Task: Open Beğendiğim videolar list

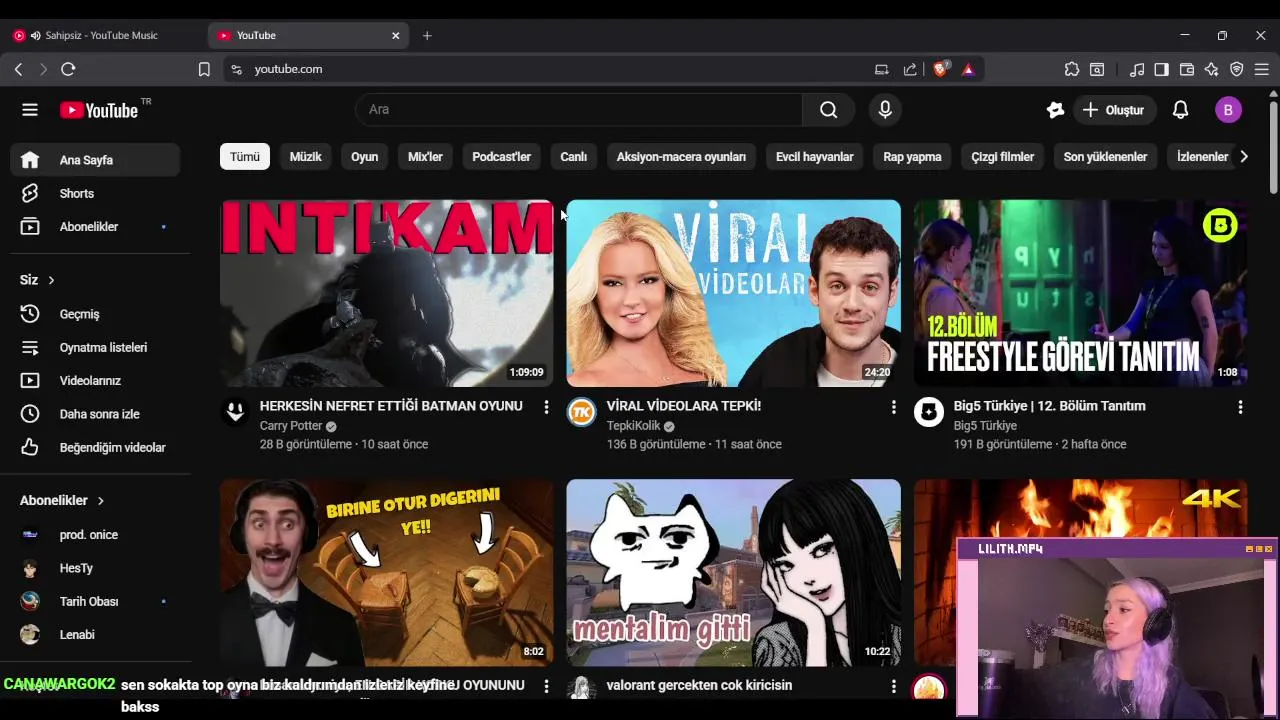Action: (95, 447)
